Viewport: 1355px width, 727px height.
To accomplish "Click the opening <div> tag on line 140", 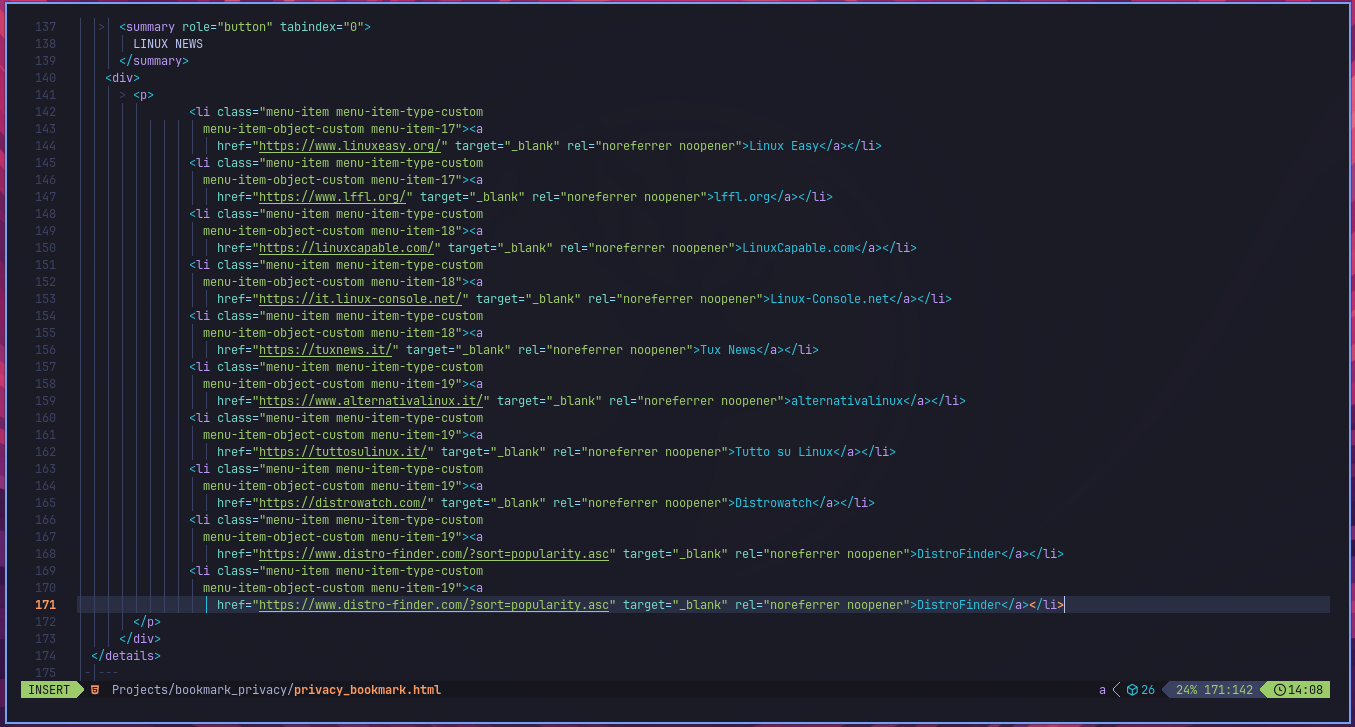I will 122,78.
